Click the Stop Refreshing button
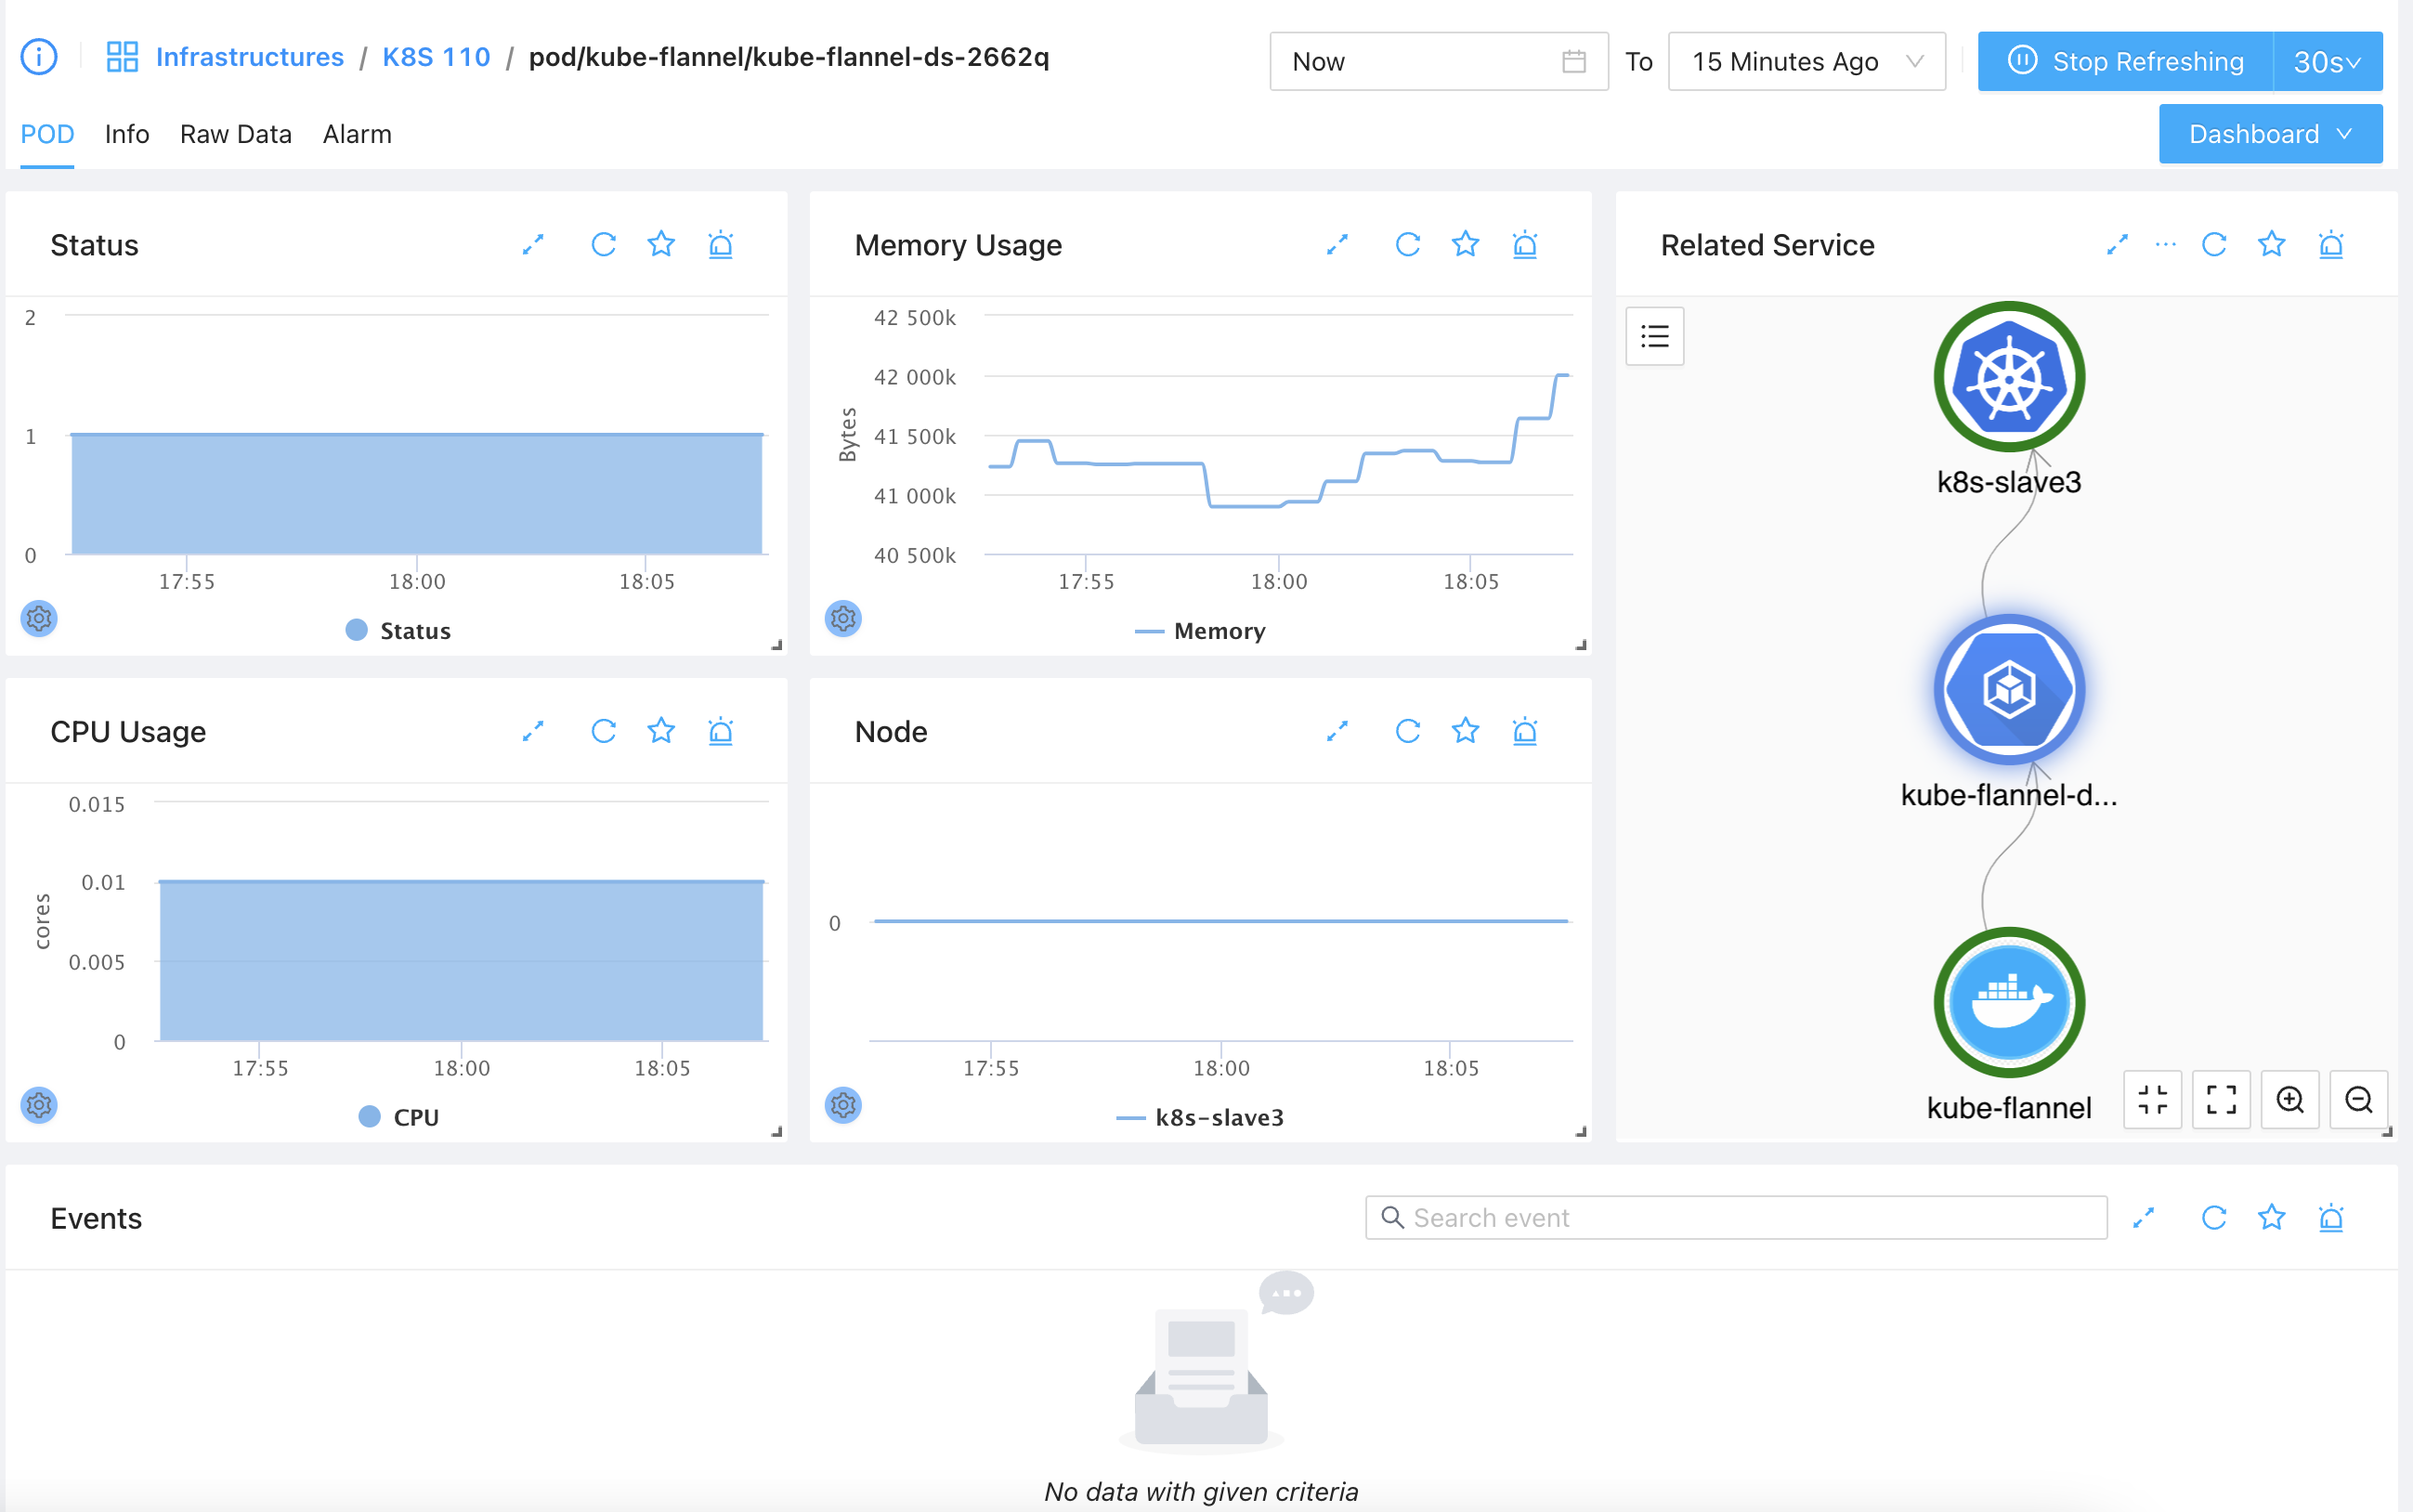The image size is (2413, 1512). click(2125, 62)
